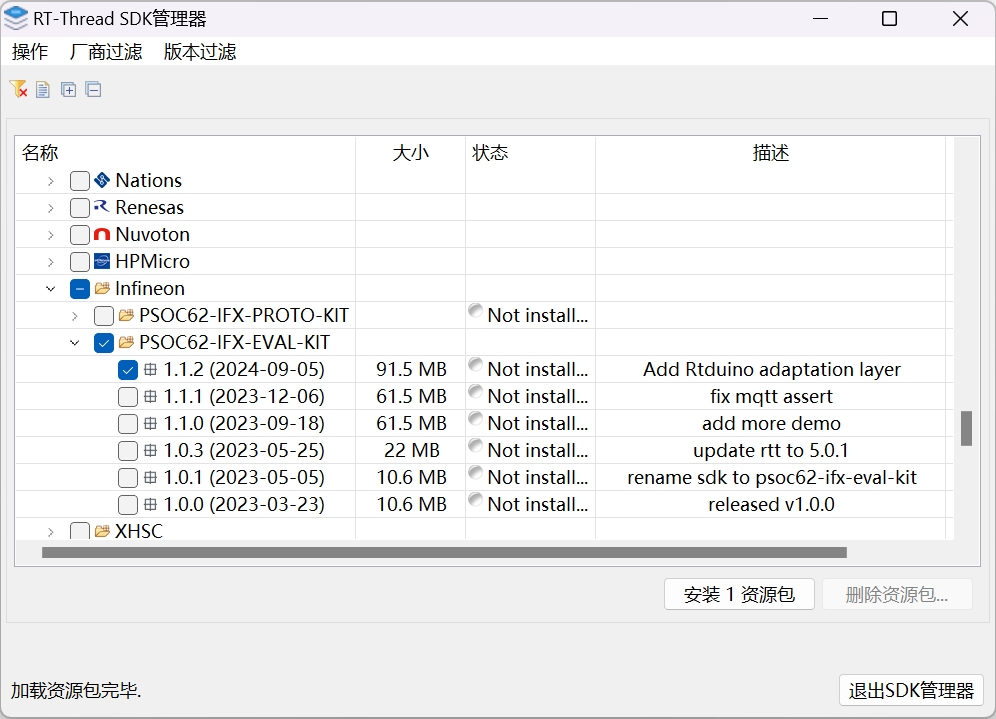This screenshot has width=996, height=719.
Task: Collapse the Infineon tree node
Action: tap(51, 289)
